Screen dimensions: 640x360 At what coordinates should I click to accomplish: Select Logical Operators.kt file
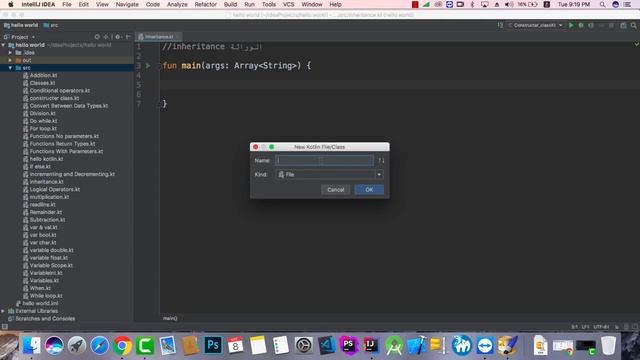pyautogui.click(x=55, y=189)
